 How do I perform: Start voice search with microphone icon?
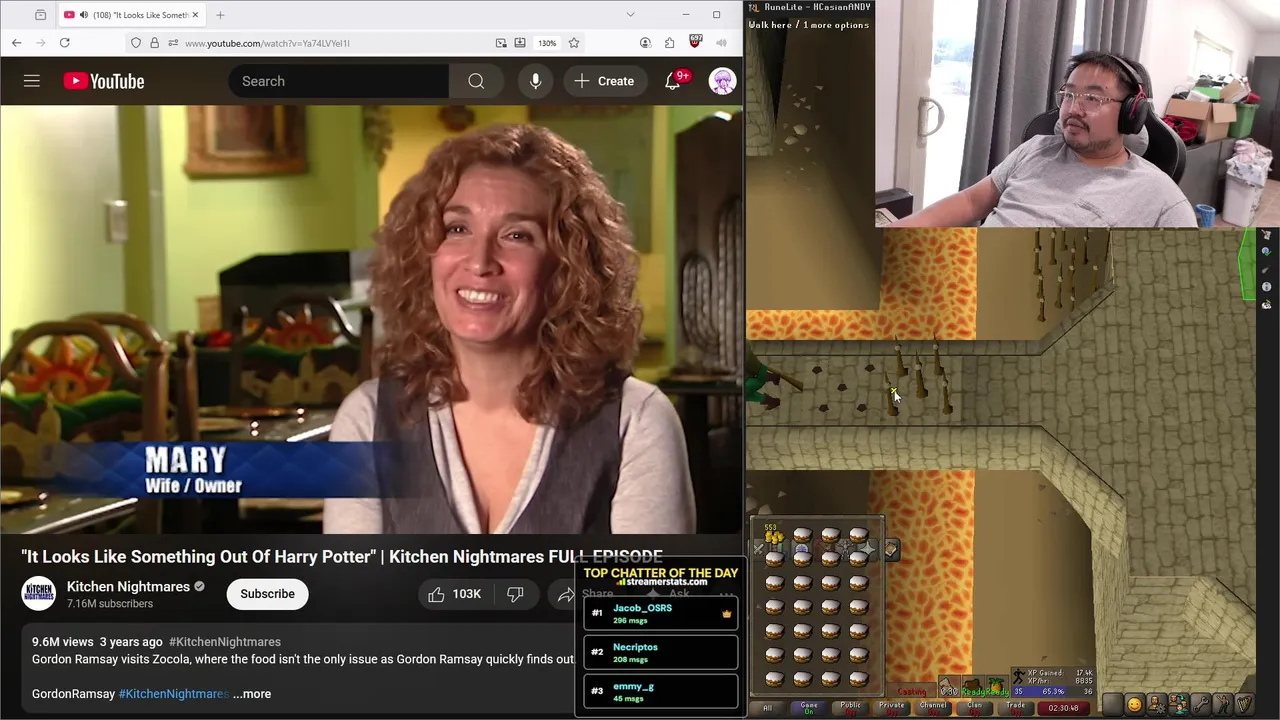[x=535, y=81]
